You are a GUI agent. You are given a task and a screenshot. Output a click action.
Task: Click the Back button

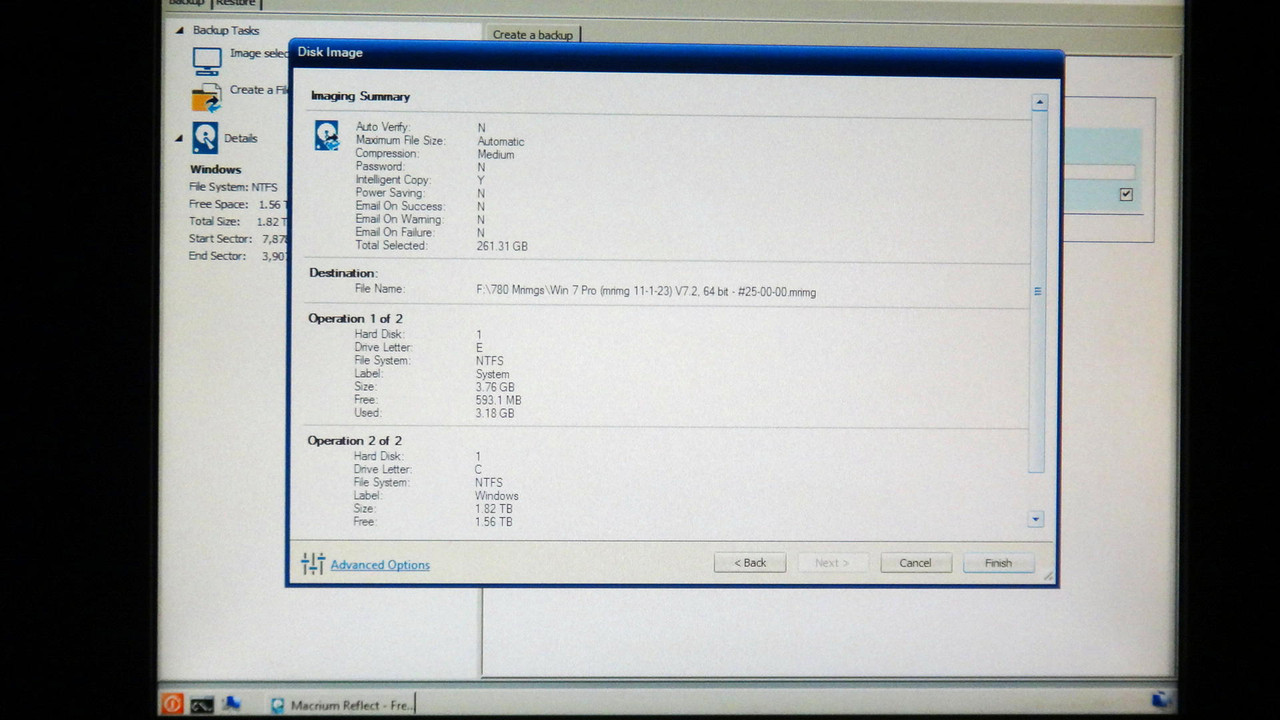(750, 563)
